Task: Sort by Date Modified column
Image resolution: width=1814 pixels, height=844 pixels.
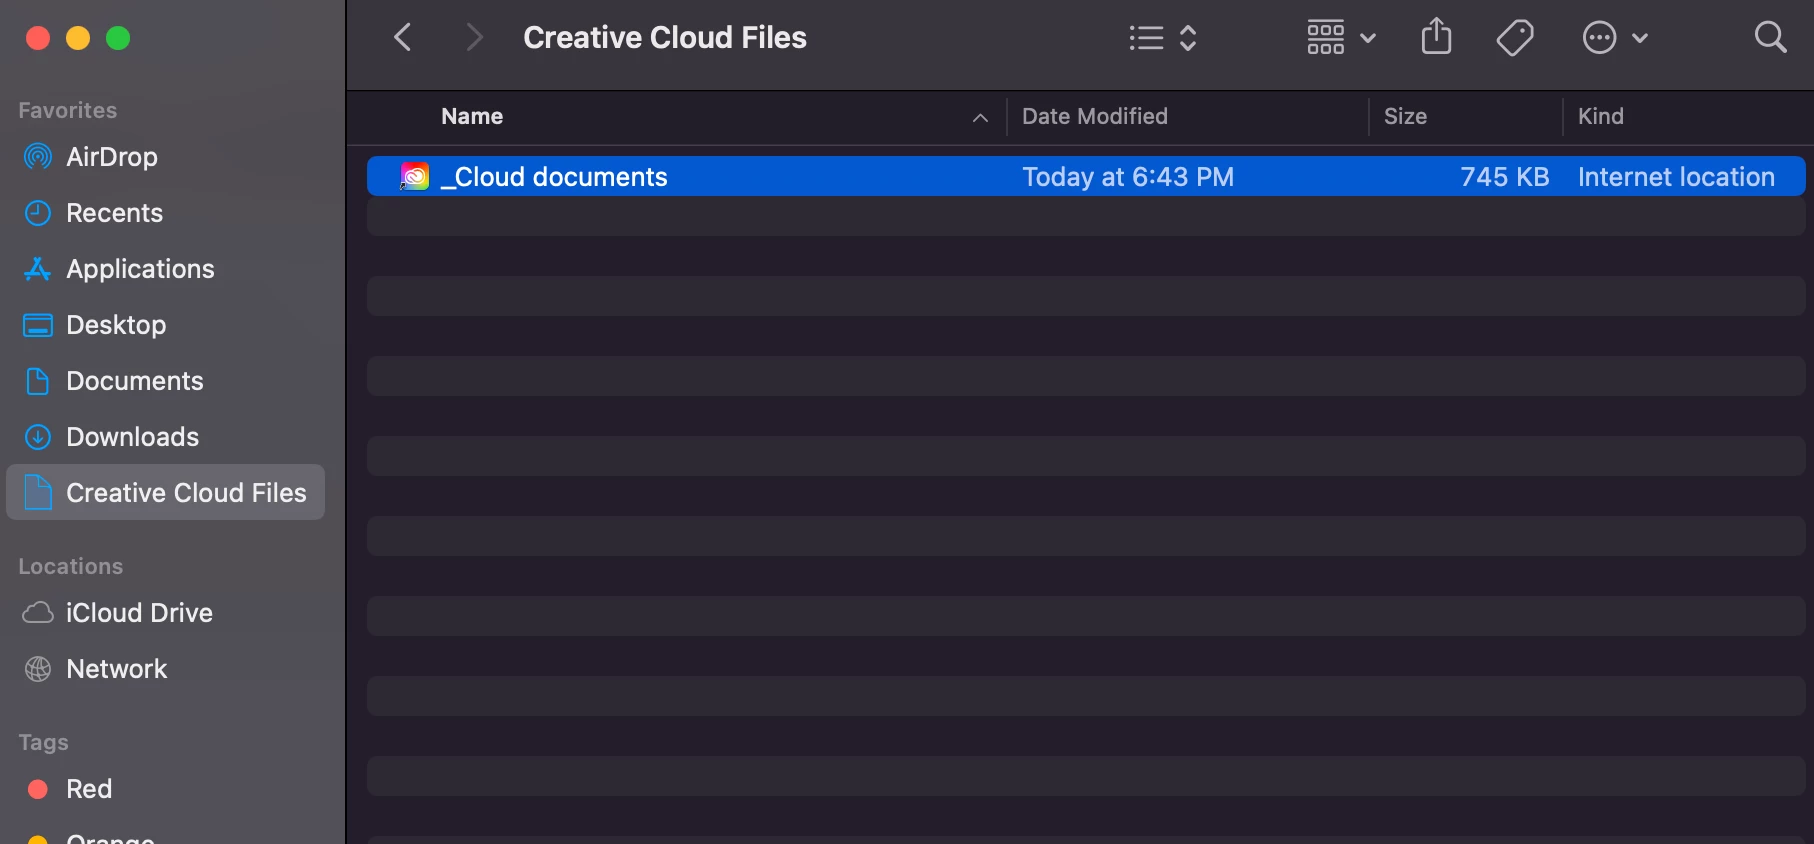Action: 1095,116
